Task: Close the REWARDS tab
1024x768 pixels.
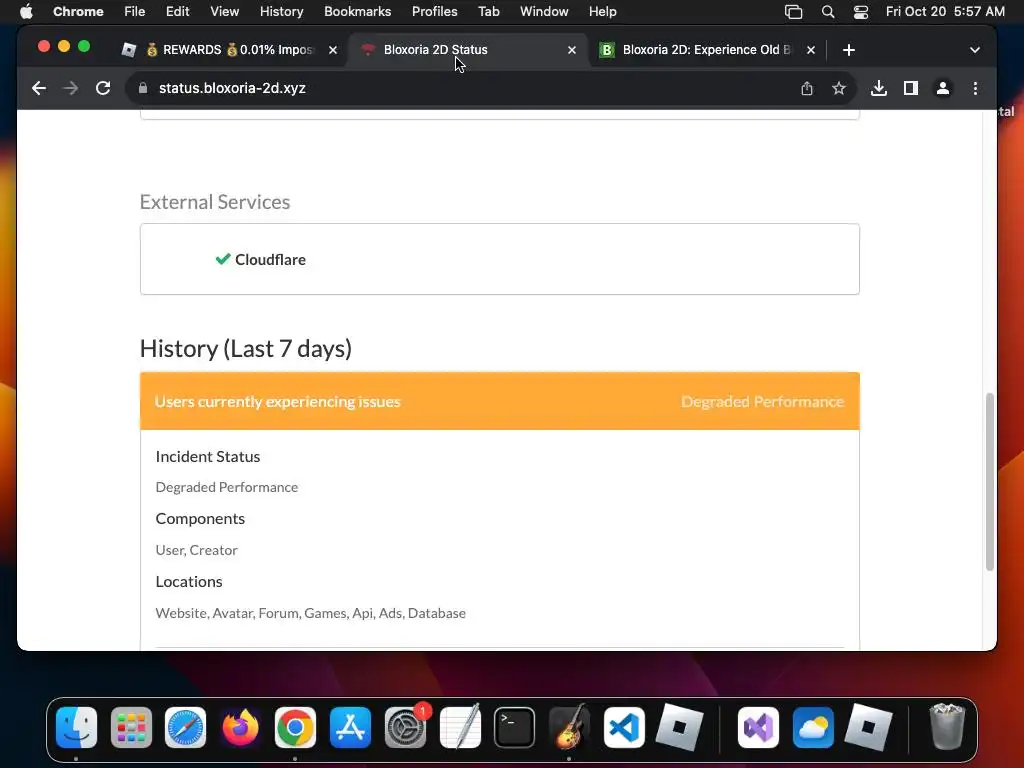Action: [333, 50]
